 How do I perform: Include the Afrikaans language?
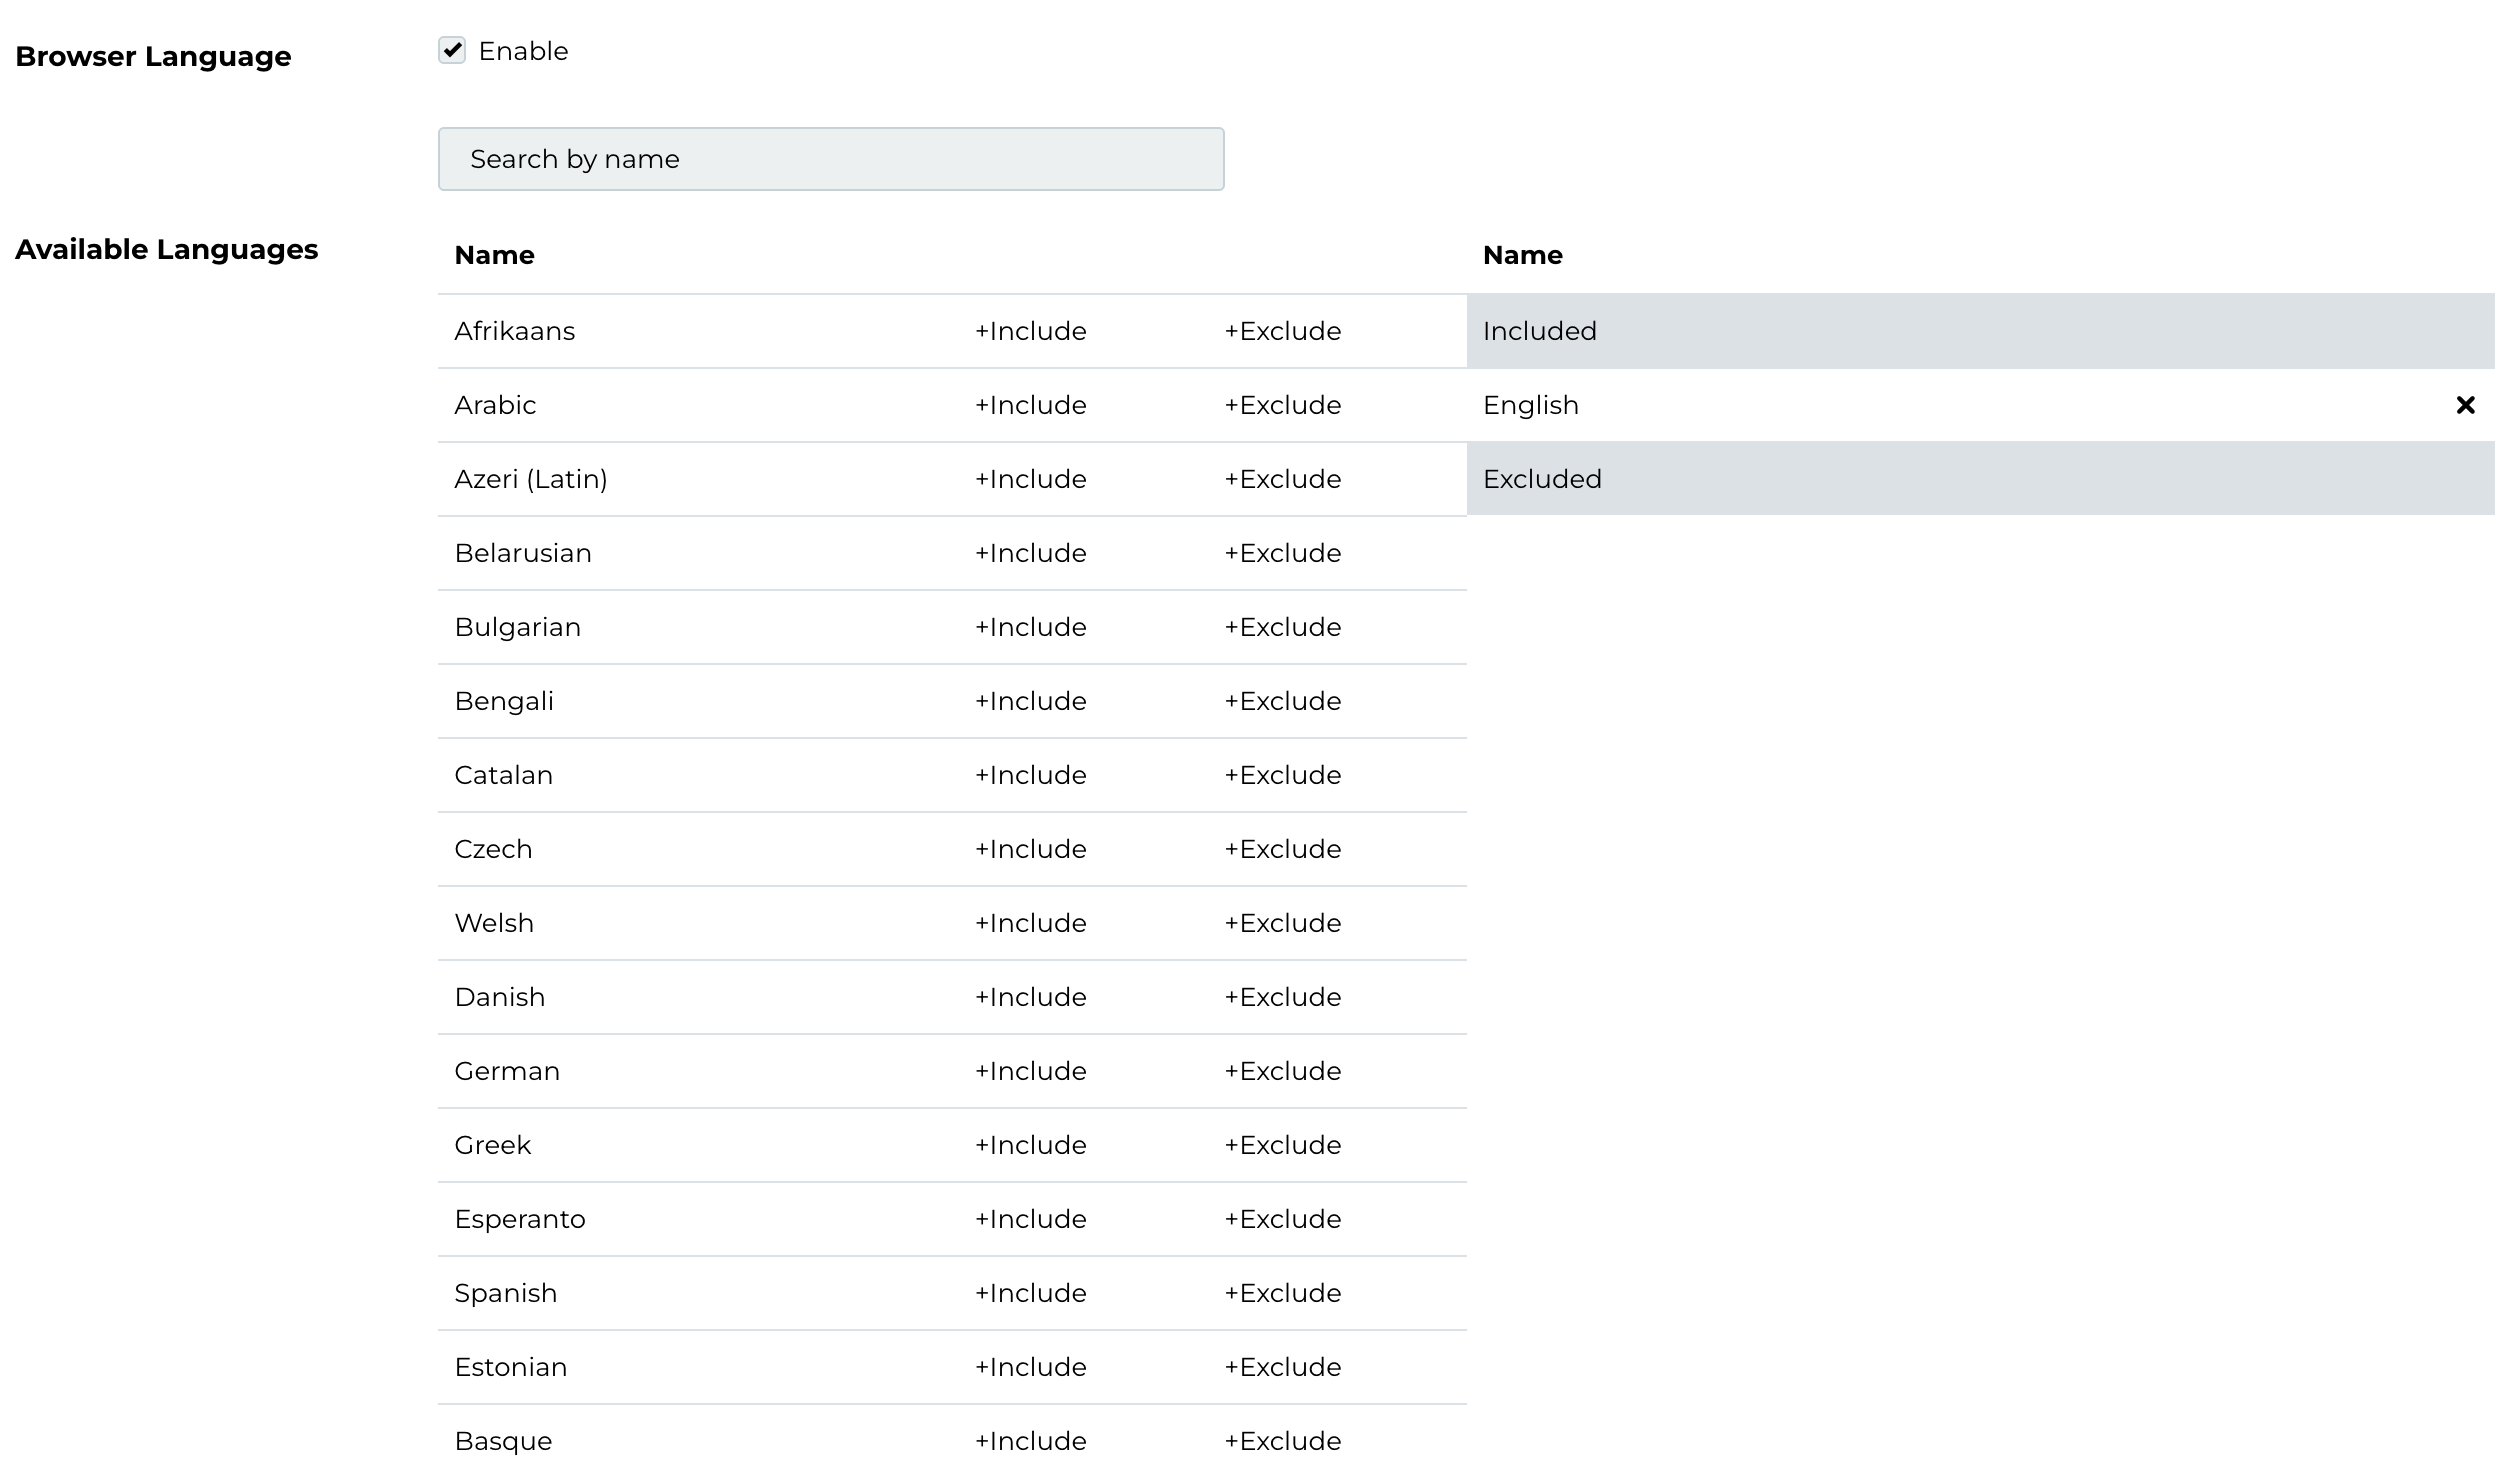click(1030, 331)
